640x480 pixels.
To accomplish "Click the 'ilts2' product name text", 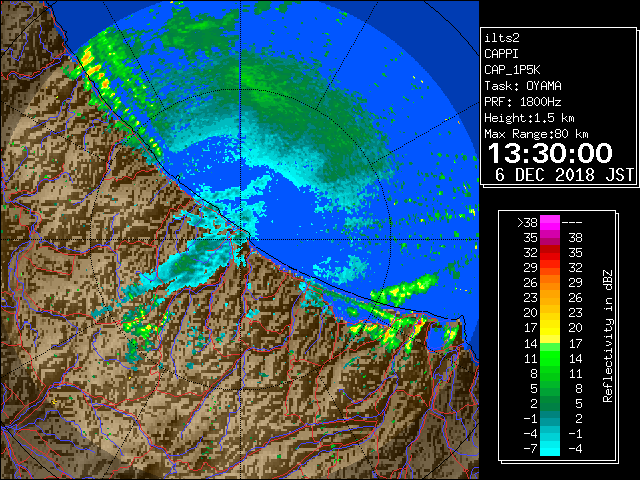I will pyautogui.click(x=502, y=38).
